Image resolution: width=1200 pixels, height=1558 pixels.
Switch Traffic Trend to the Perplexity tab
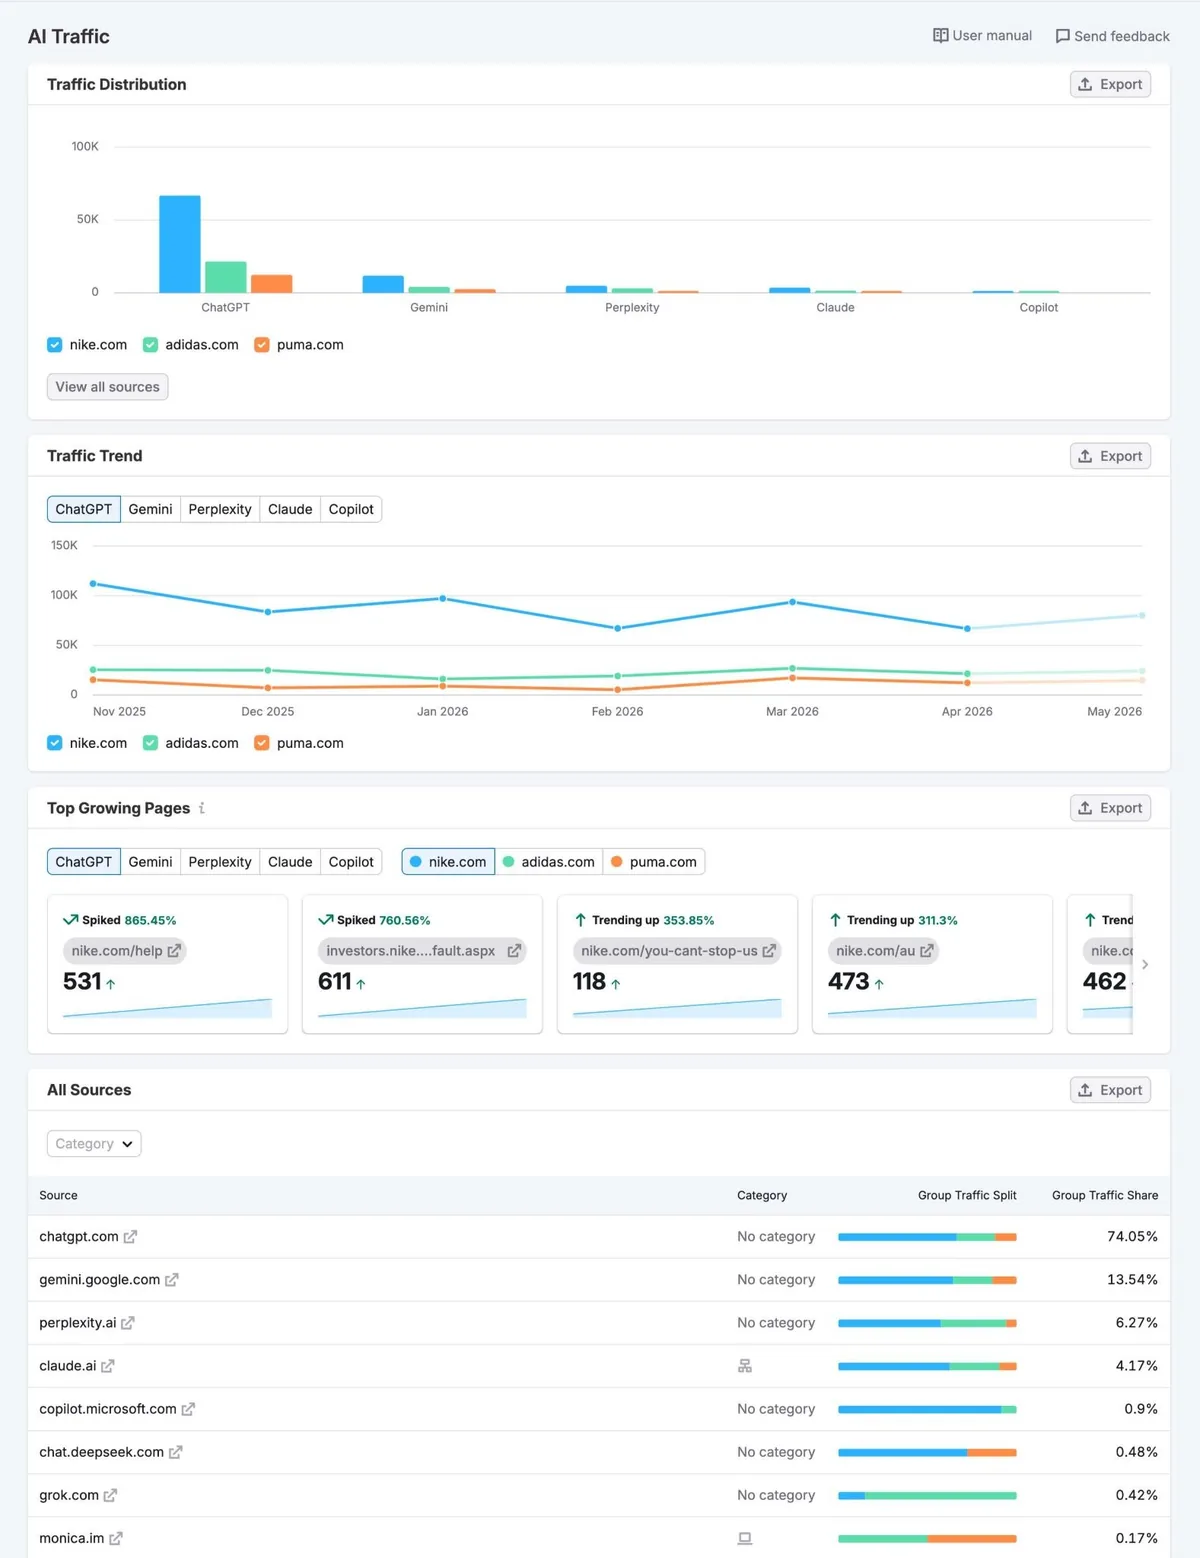coord(220,509)
